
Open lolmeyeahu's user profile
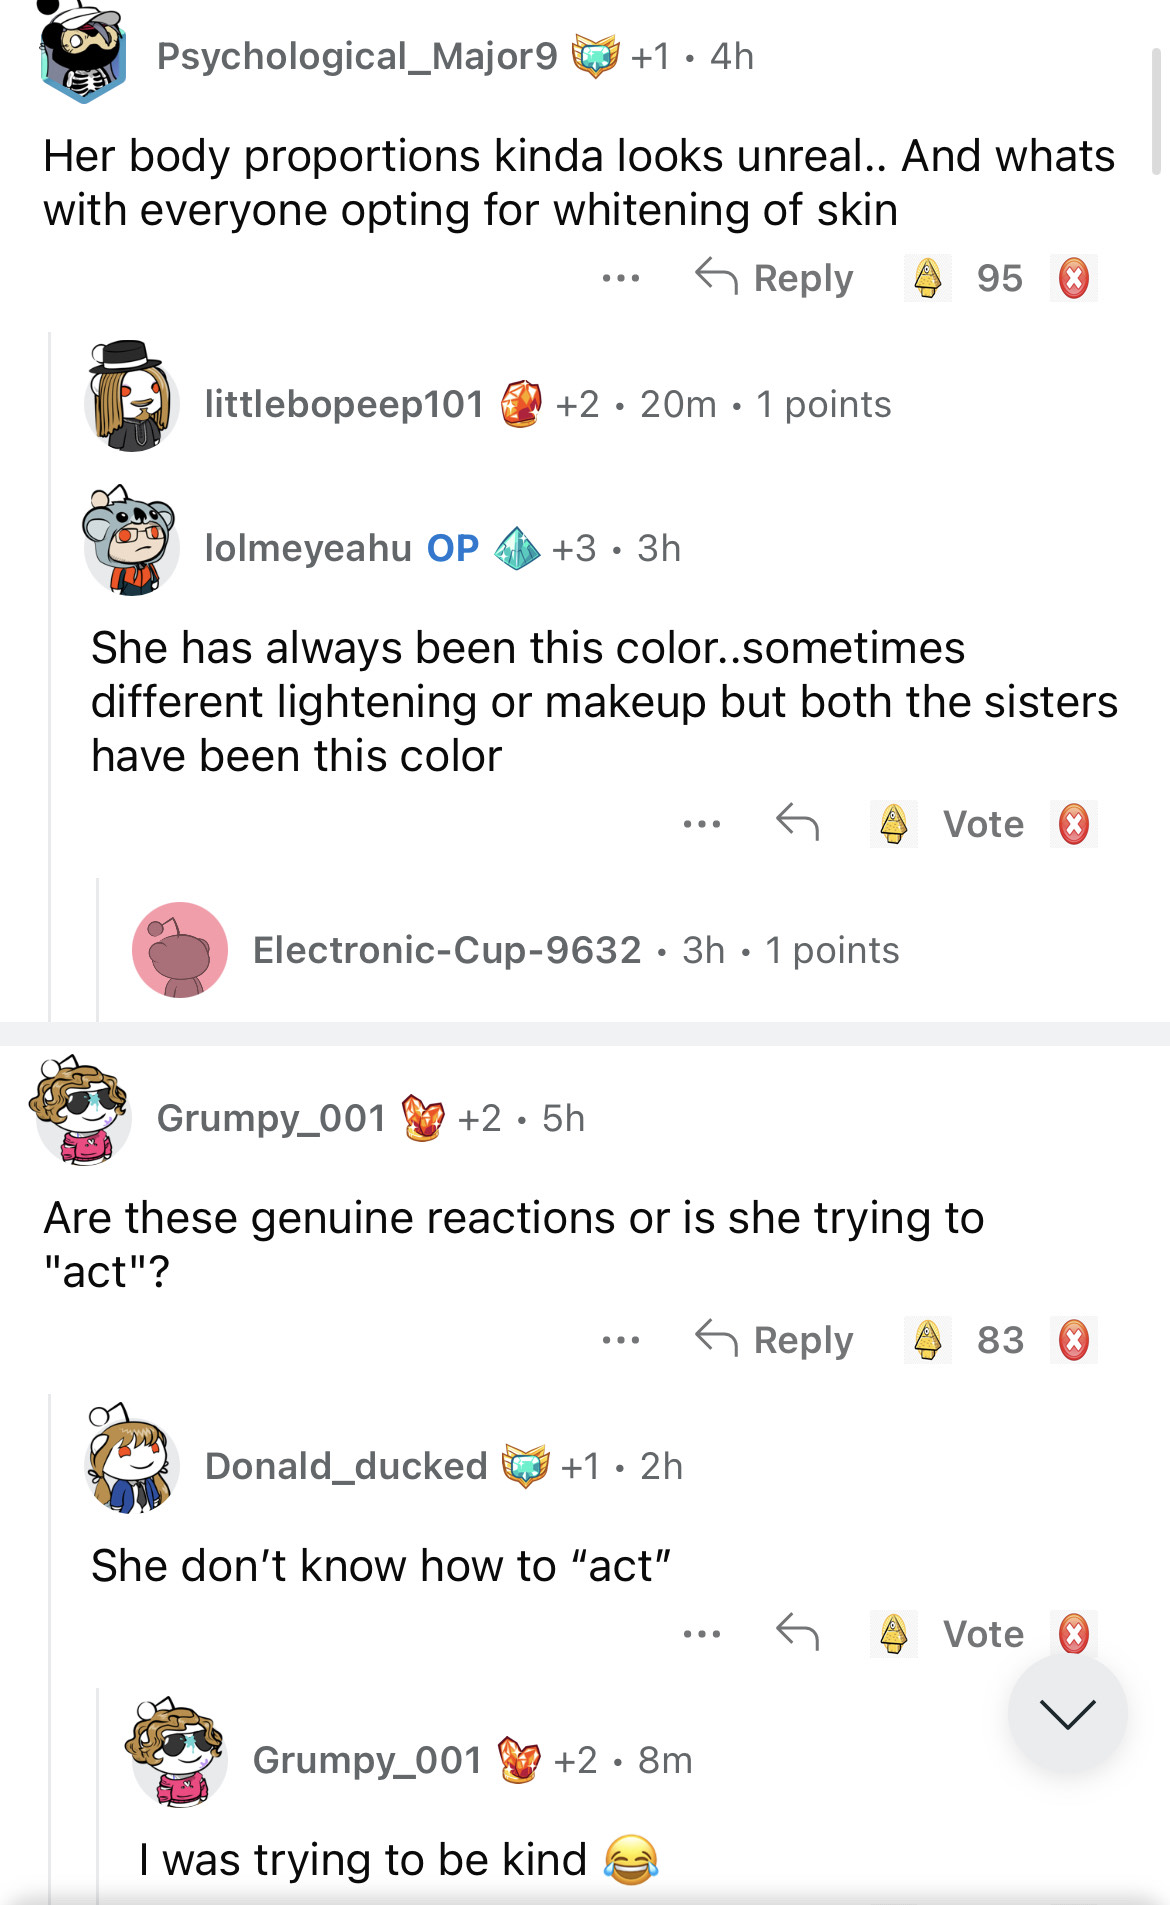click(308, 548)
